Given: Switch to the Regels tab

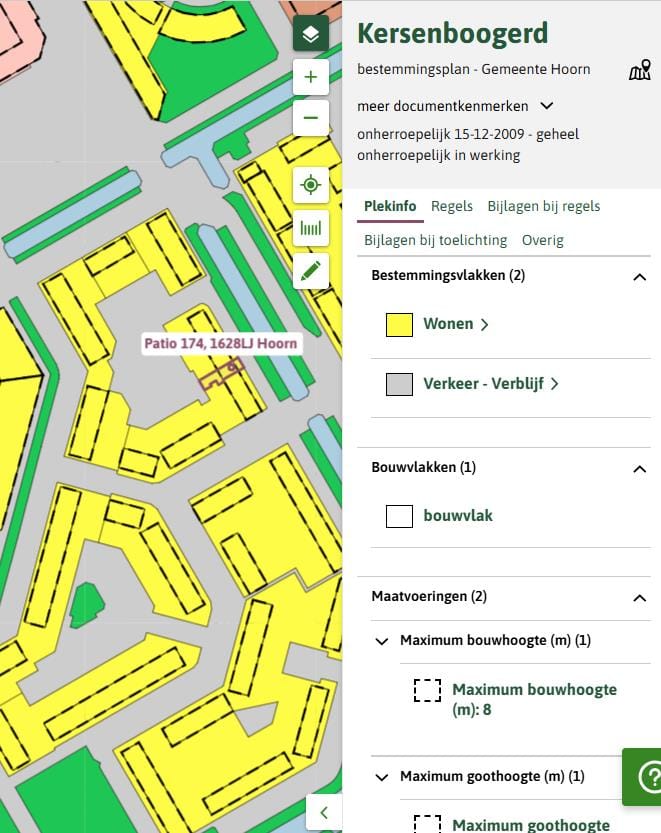Looking at the screenshot, I should click(x=451, y=206).
